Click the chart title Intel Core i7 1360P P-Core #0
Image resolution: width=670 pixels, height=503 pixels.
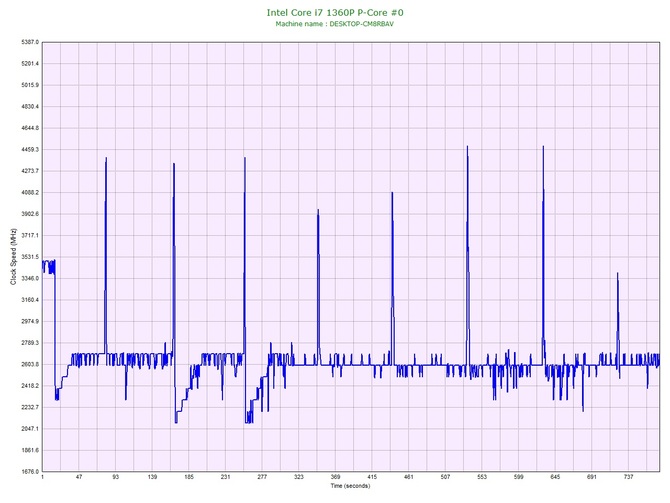(x=335, y=12)
